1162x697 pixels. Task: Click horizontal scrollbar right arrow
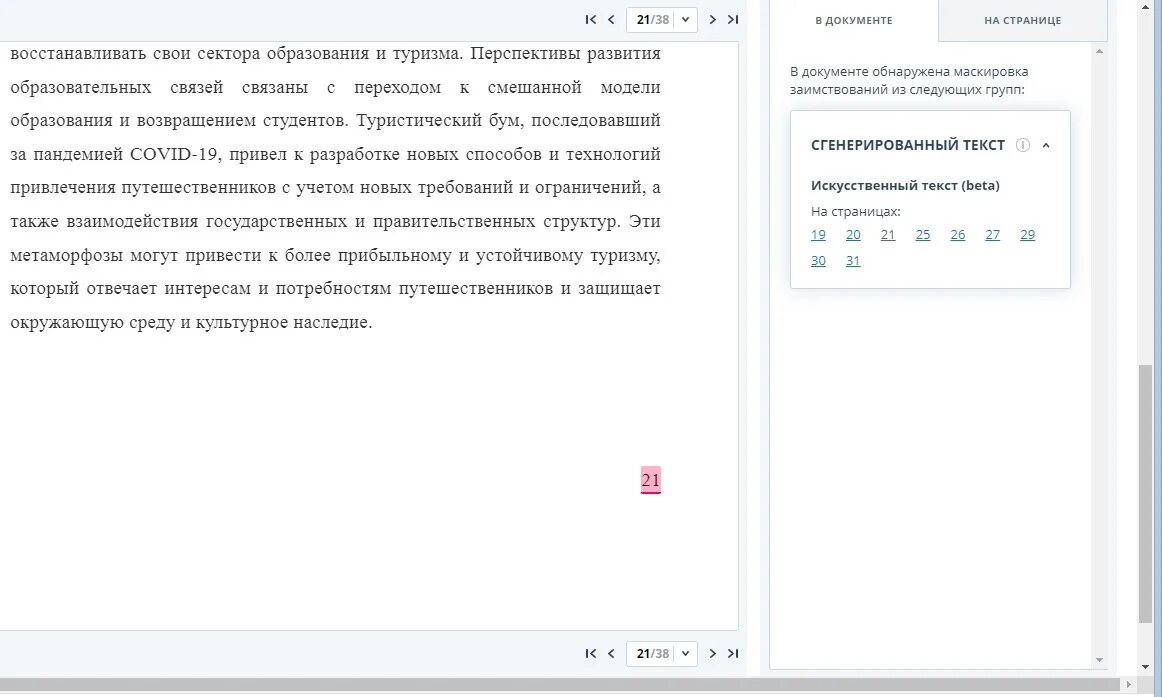click(x=1129, y=684)
